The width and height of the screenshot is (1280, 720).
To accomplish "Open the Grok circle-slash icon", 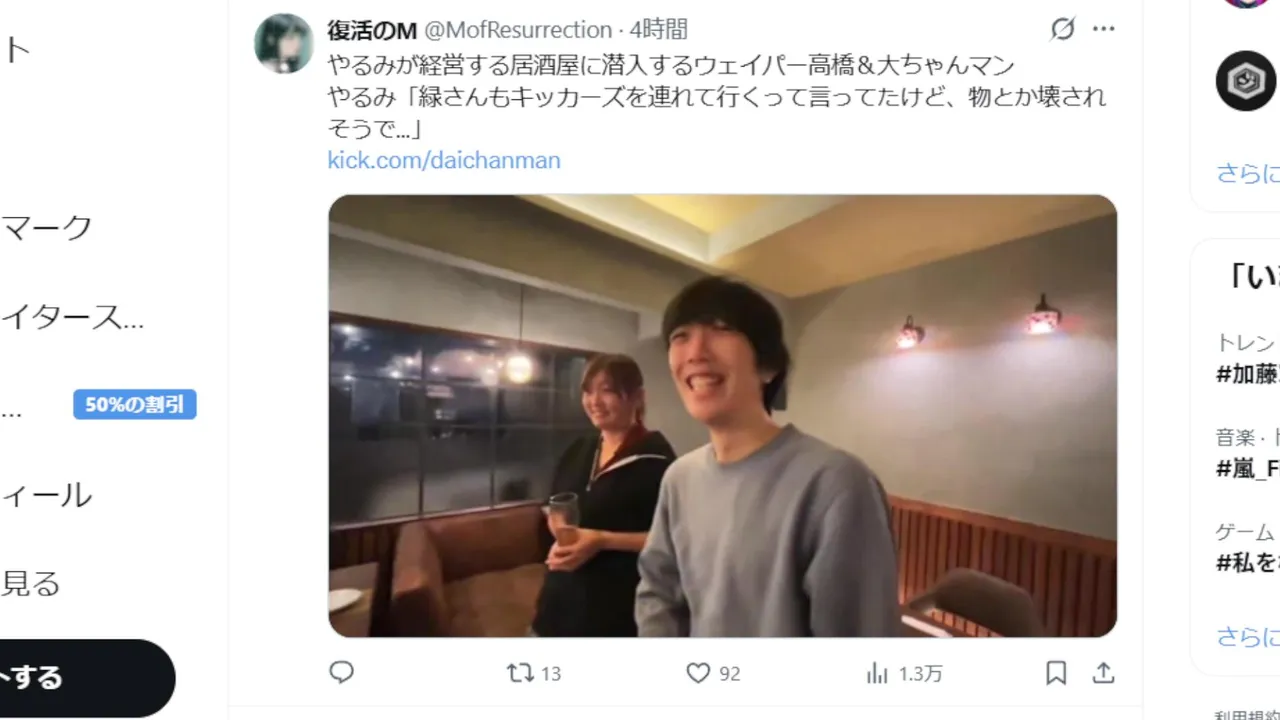I will point(1063,29).
